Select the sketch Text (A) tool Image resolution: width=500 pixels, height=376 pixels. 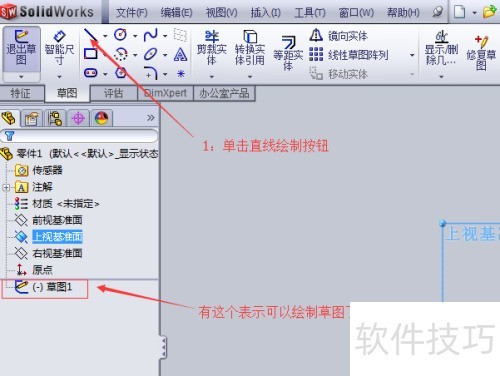tap(180, 54)
